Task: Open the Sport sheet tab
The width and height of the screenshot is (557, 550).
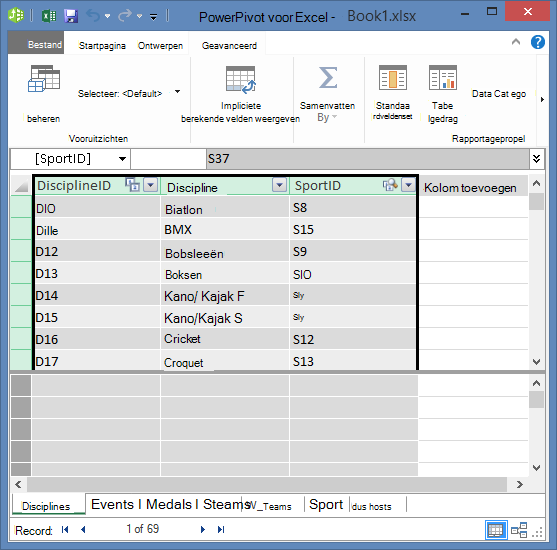Action: coord(326,505)
